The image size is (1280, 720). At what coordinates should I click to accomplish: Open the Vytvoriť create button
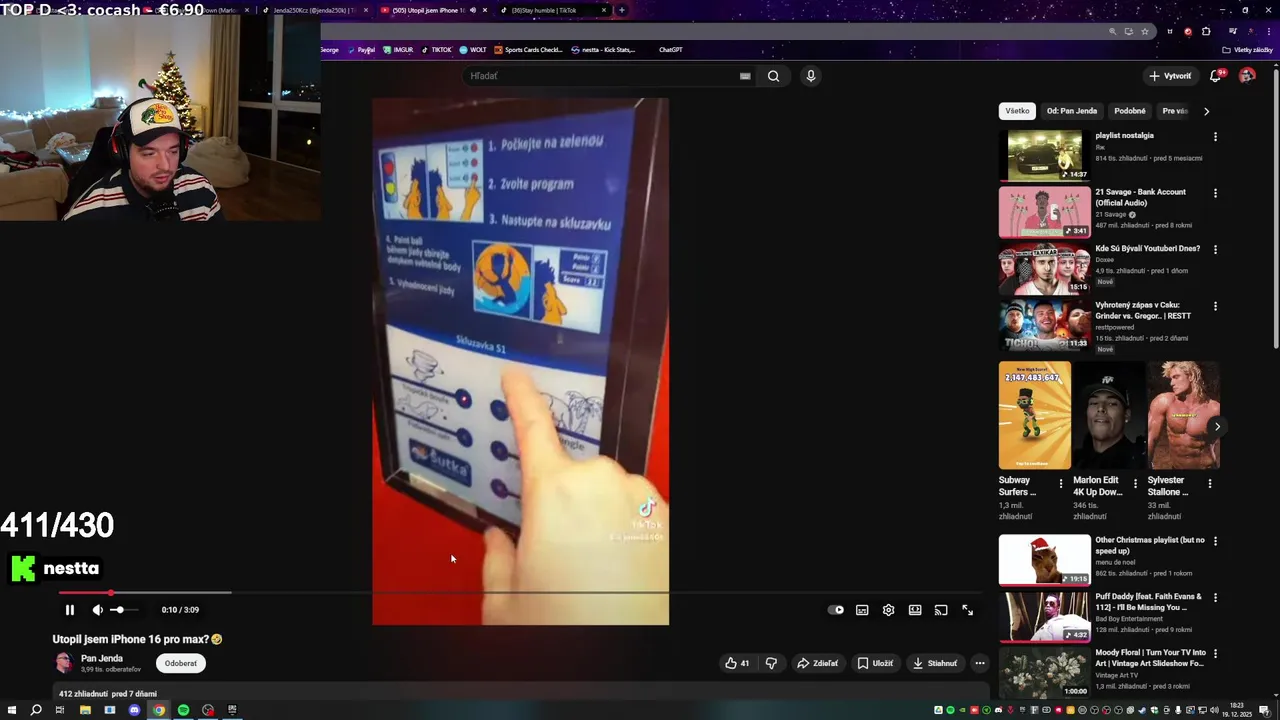(x=1170, y=76)
